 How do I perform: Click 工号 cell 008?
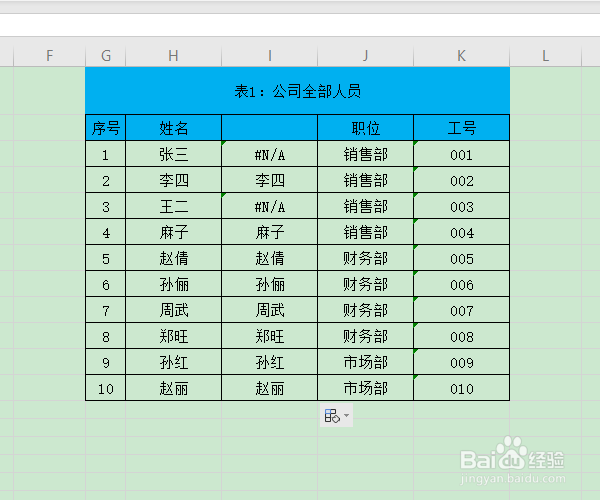(x=461, y=336)
